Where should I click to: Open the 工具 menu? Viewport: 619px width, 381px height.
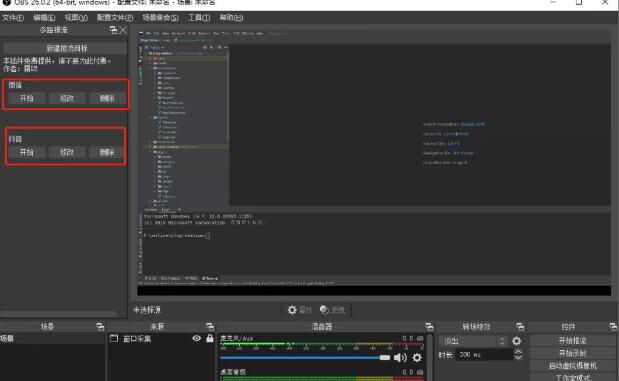(x=199, y=18)
